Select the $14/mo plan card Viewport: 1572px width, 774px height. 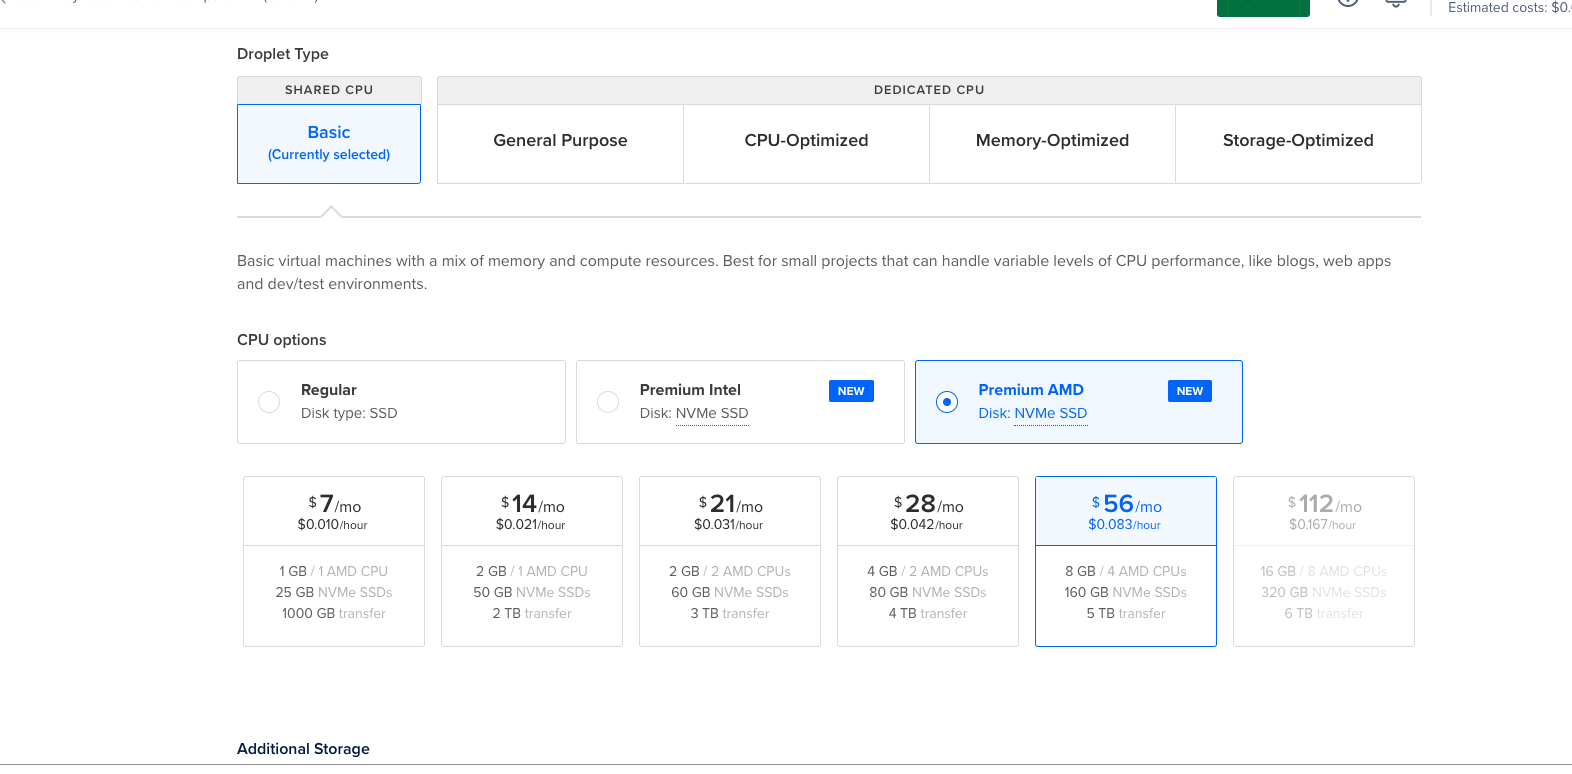532,561
